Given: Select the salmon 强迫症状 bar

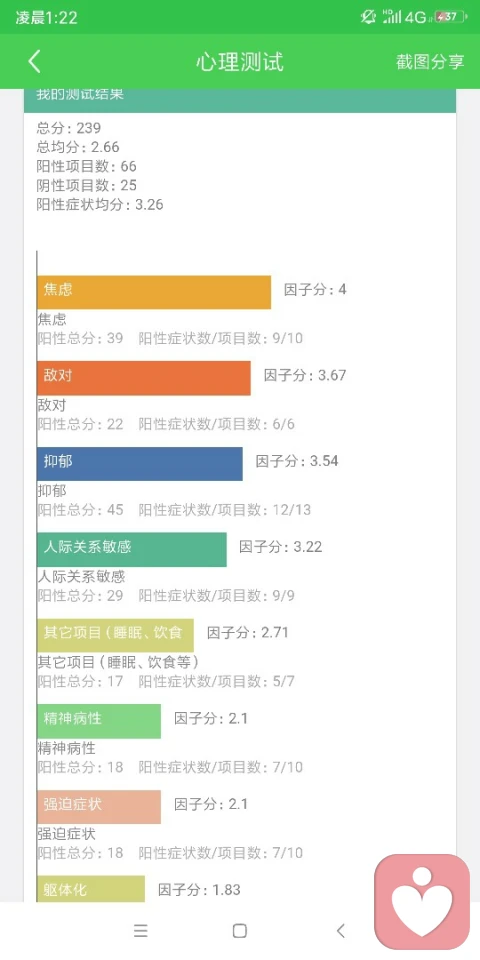Looking at the screenshot, I should pos(99,806).
